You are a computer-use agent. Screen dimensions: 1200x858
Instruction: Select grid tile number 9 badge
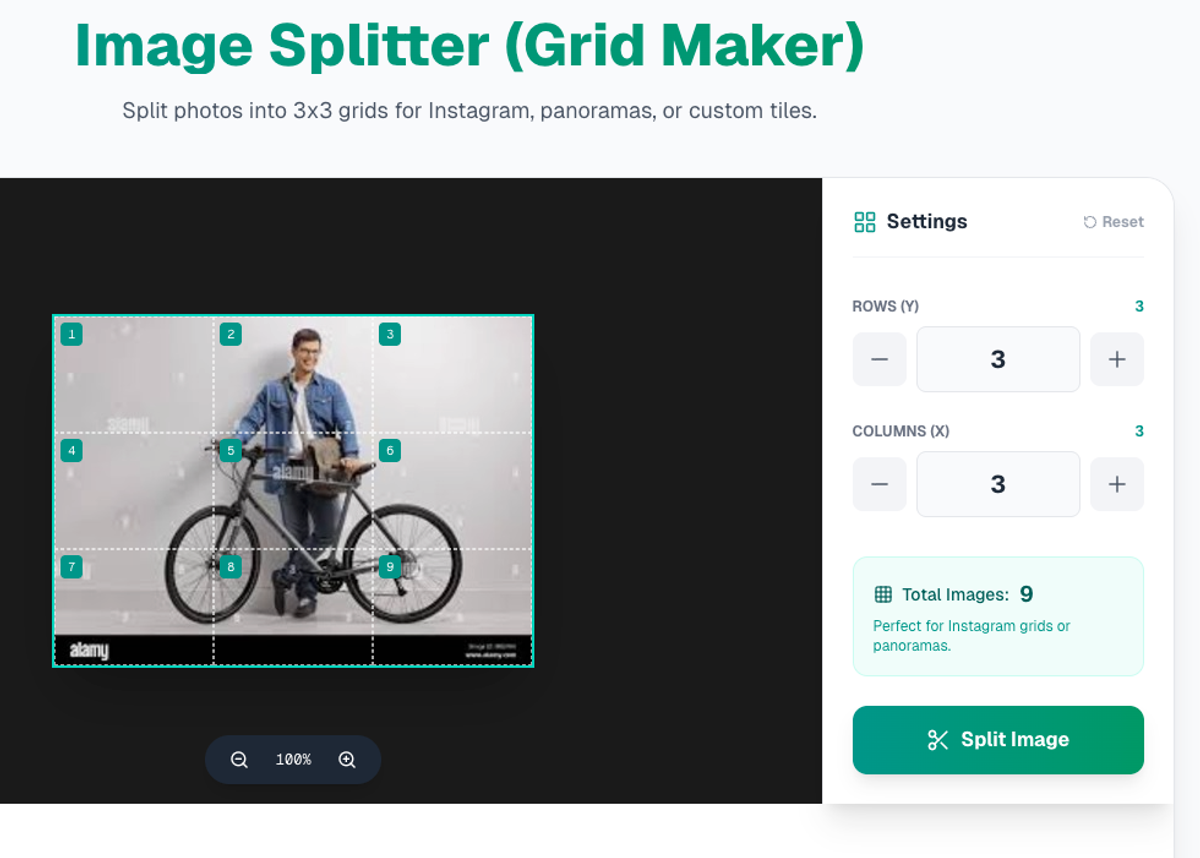coord(390,567)
